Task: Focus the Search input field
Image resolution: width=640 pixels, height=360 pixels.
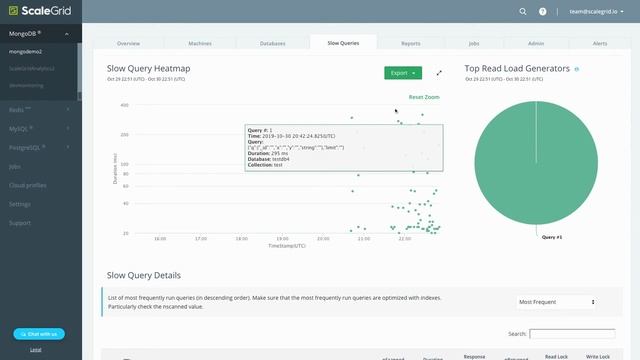Action: 572,334
